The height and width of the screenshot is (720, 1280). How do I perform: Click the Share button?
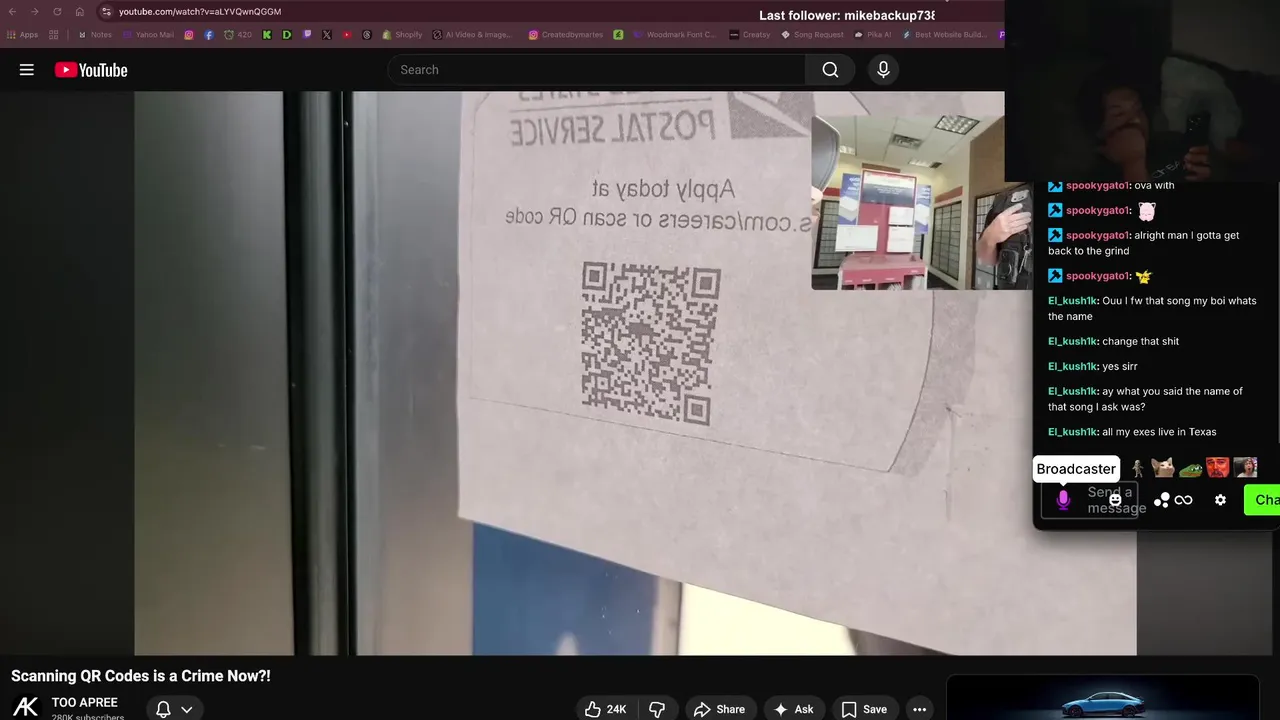pyautogui.click(x=719, y=709)
